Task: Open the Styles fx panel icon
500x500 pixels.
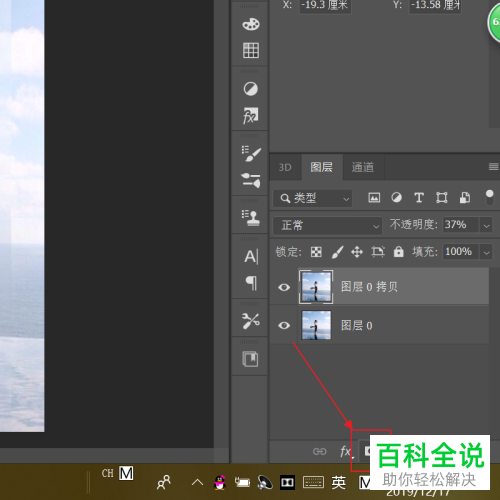Action: click(251, 115)
